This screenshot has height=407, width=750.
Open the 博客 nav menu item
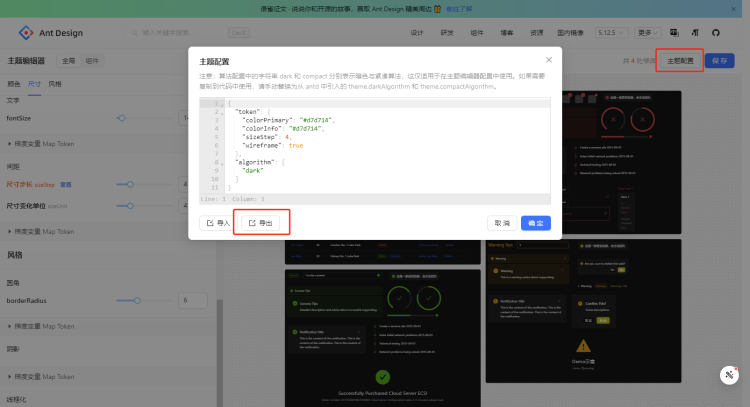(x=507, y=33)
